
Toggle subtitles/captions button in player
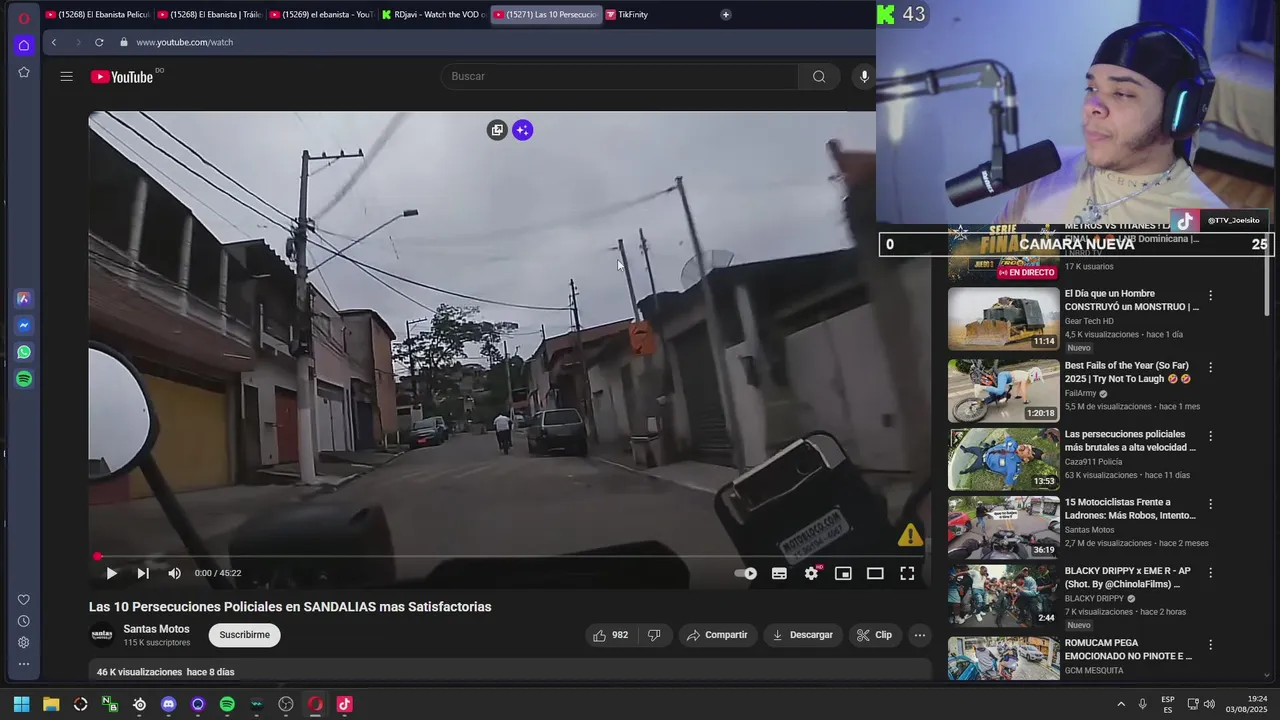click(x=779, y=573)
